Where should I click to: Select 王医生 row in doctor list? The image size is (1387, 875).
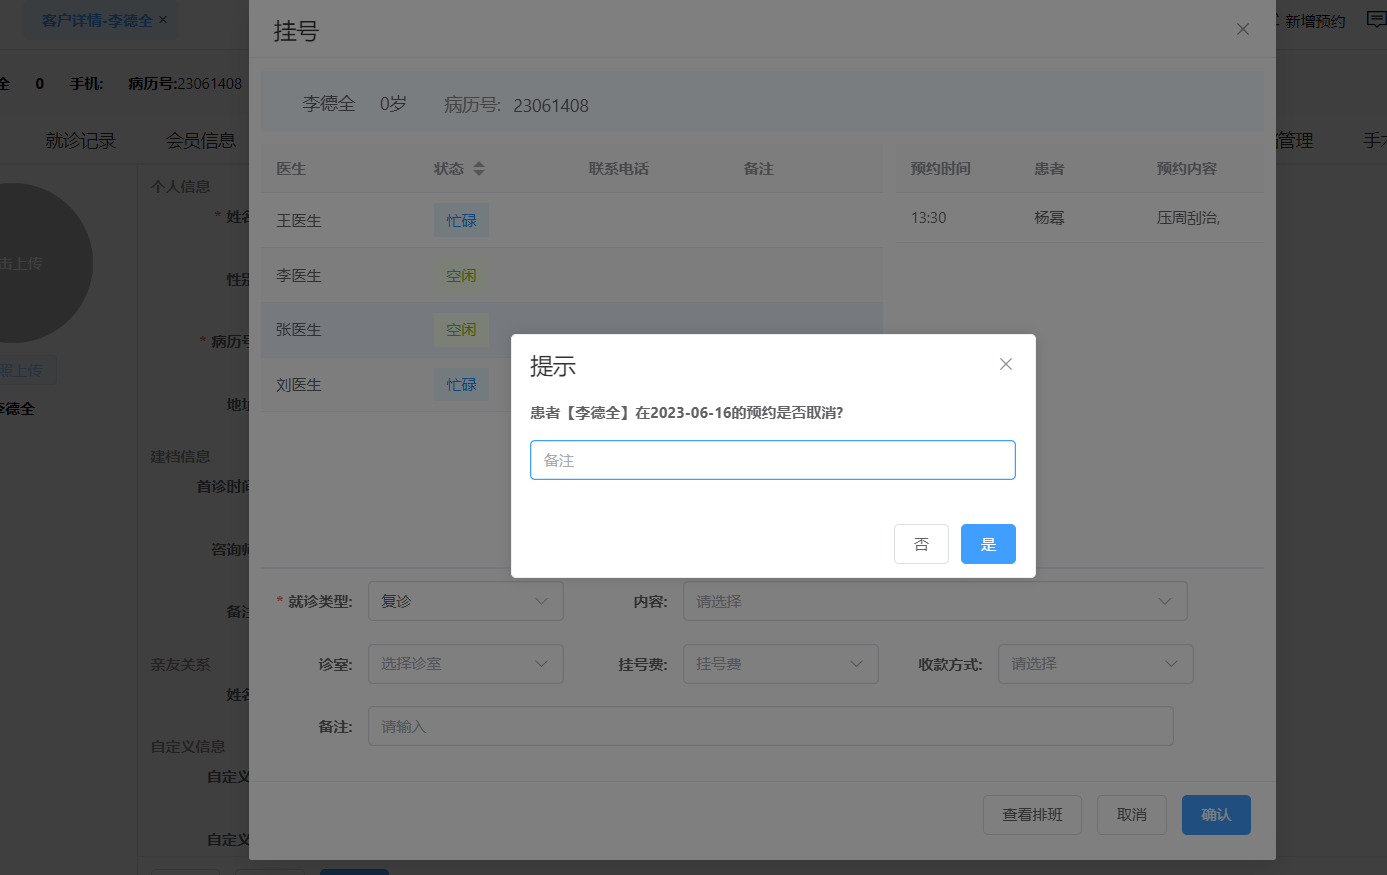pyautogui.click(x=571, y=220)
